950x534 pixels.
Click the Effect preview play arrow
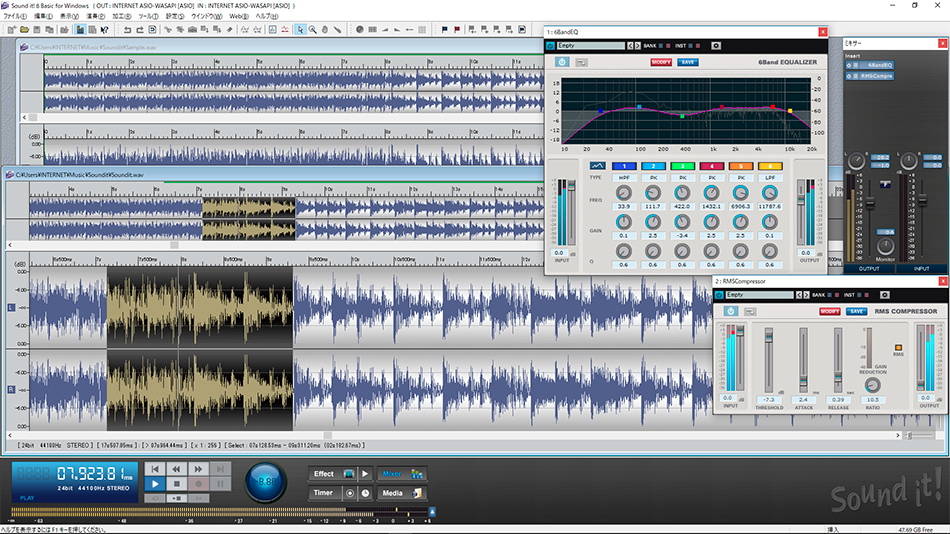click(365, 473)
